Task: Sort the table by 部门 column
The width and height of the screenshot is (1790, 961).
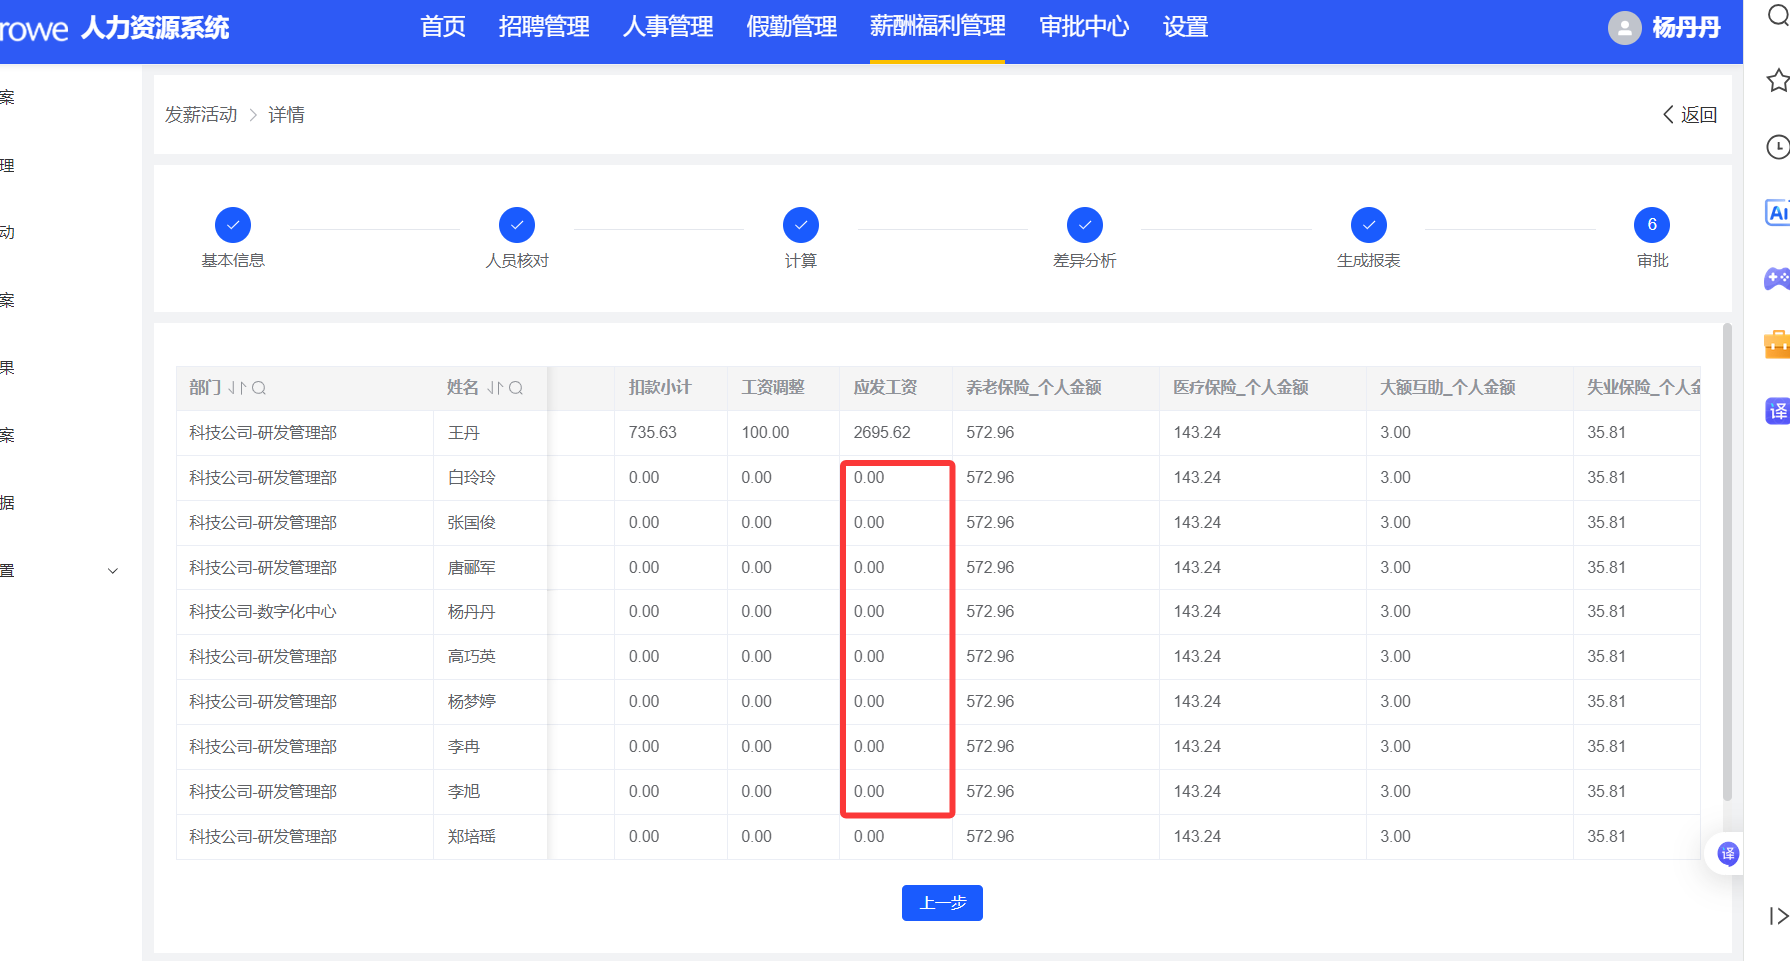Action: coord(236,388)
